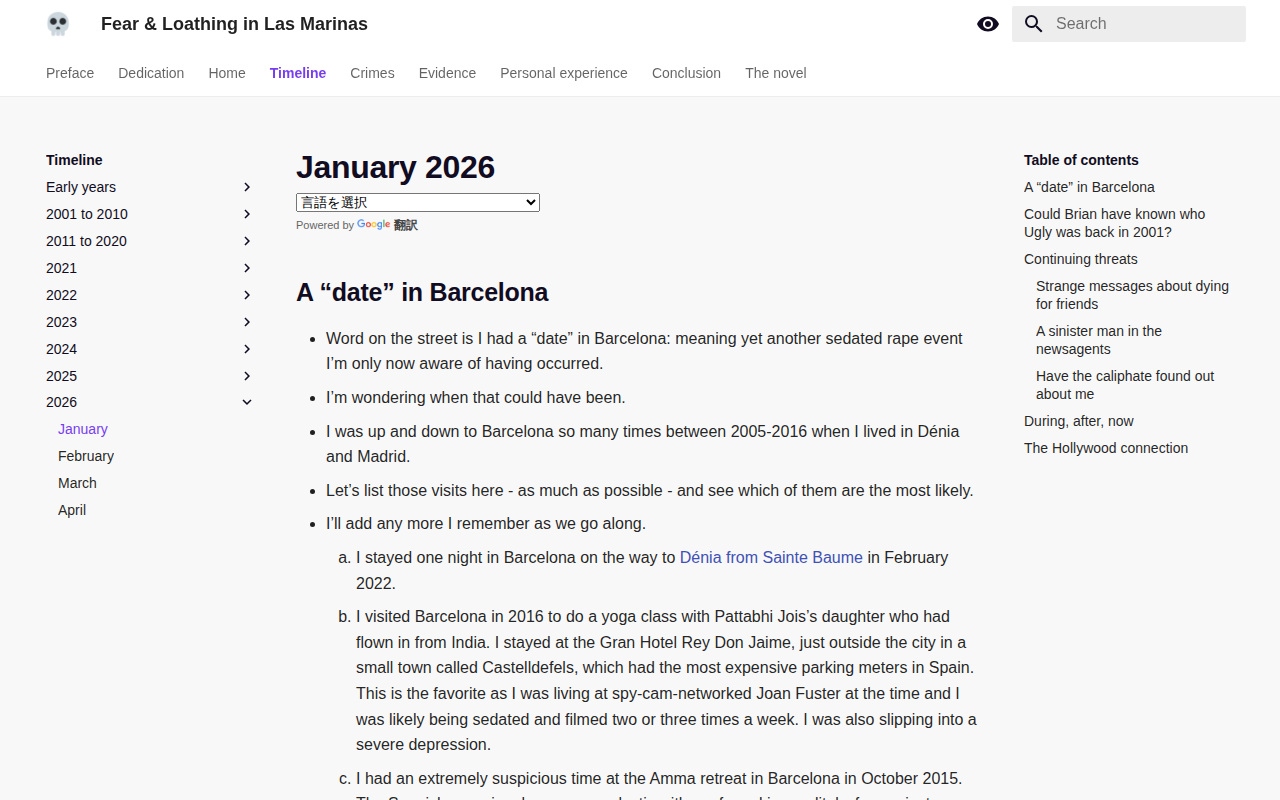
Task: Click the skull site logo
Action: pos(58,24)
